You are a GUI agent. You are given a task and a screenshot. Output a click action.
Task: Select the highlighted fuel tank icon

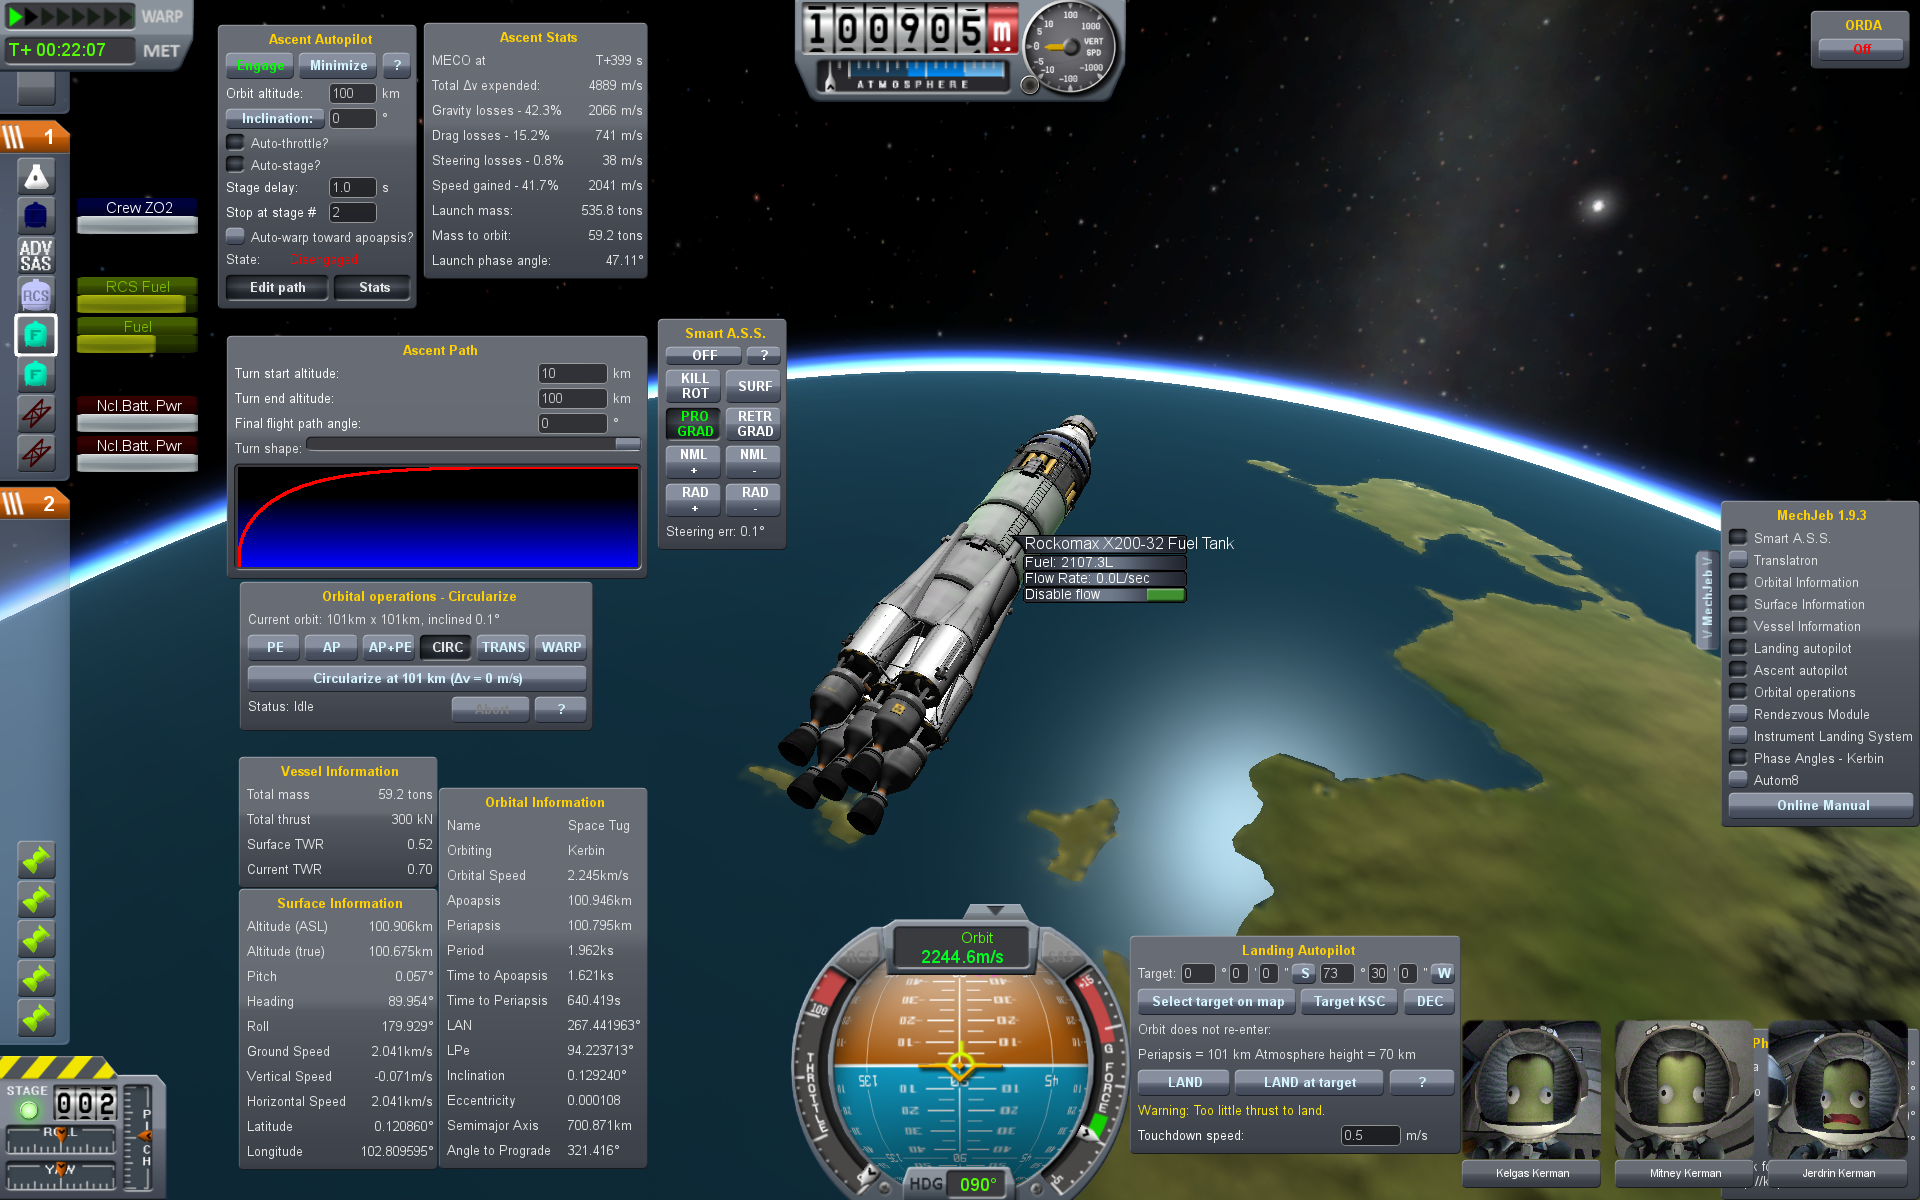pos(36,335)
